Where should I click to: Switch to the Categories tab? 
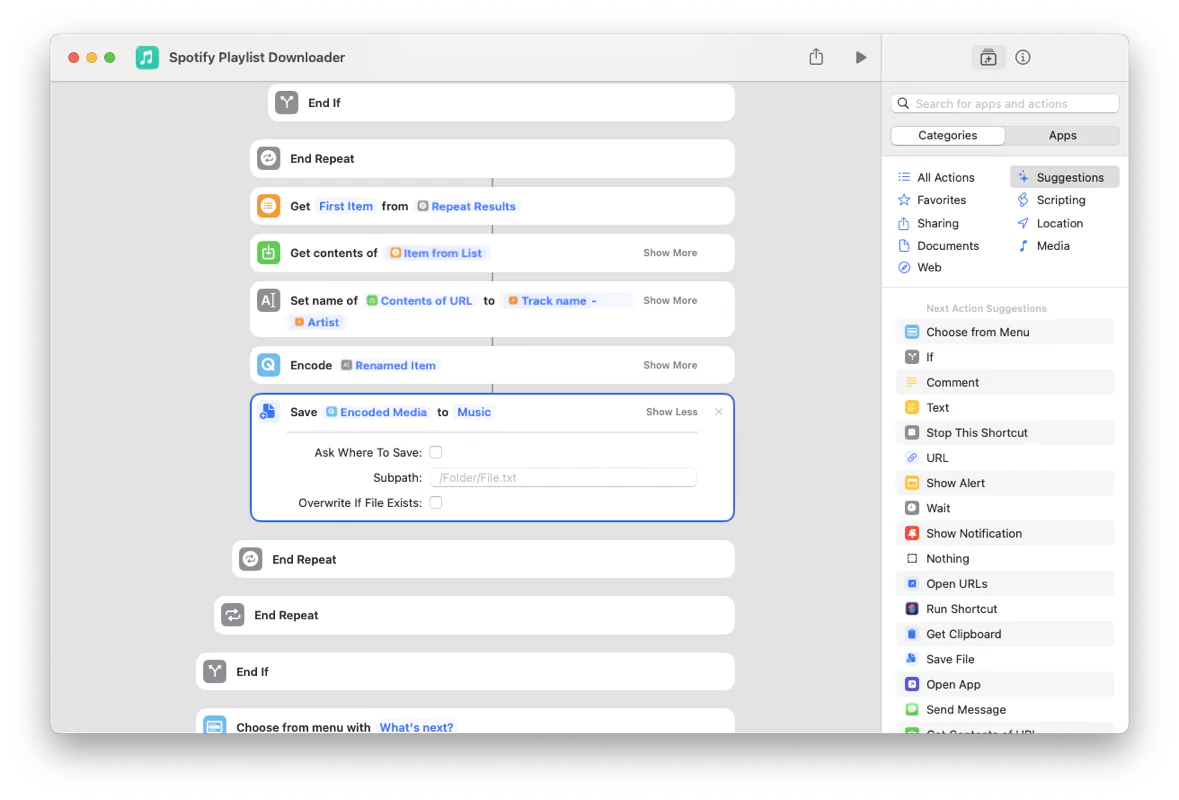(947, 135)
